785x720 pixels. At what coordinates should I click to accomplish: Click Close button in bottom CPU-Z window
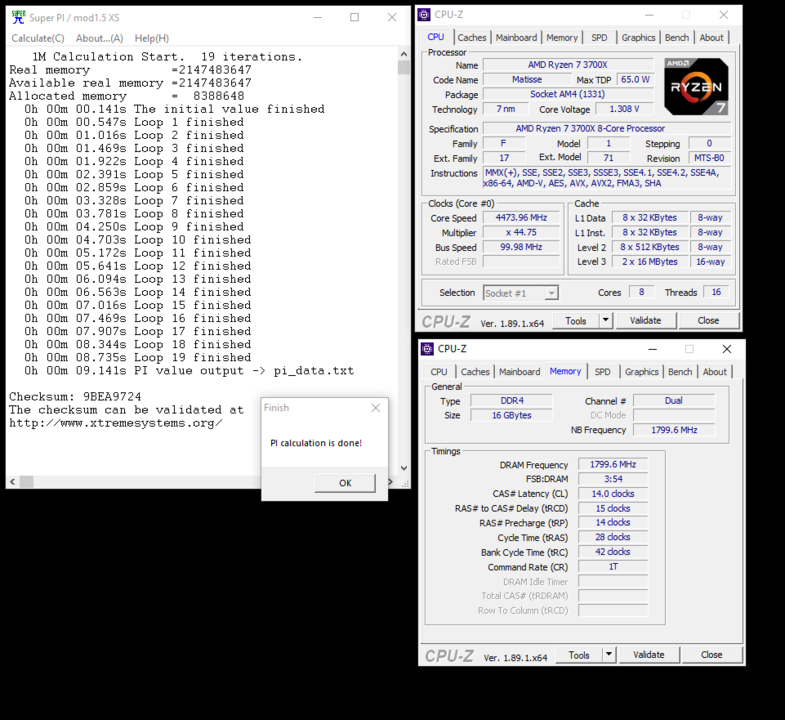[x=711, y=654]
